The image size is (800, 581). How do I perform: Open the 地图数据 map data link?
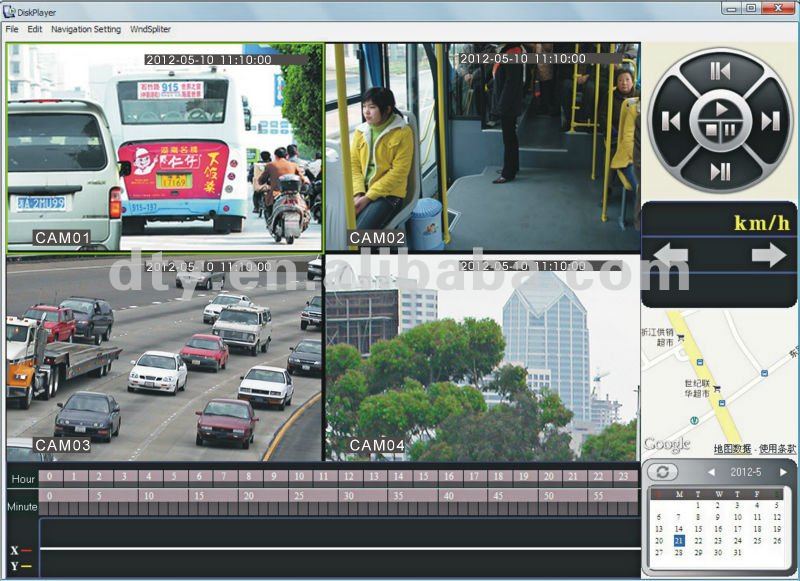[732, 449]
